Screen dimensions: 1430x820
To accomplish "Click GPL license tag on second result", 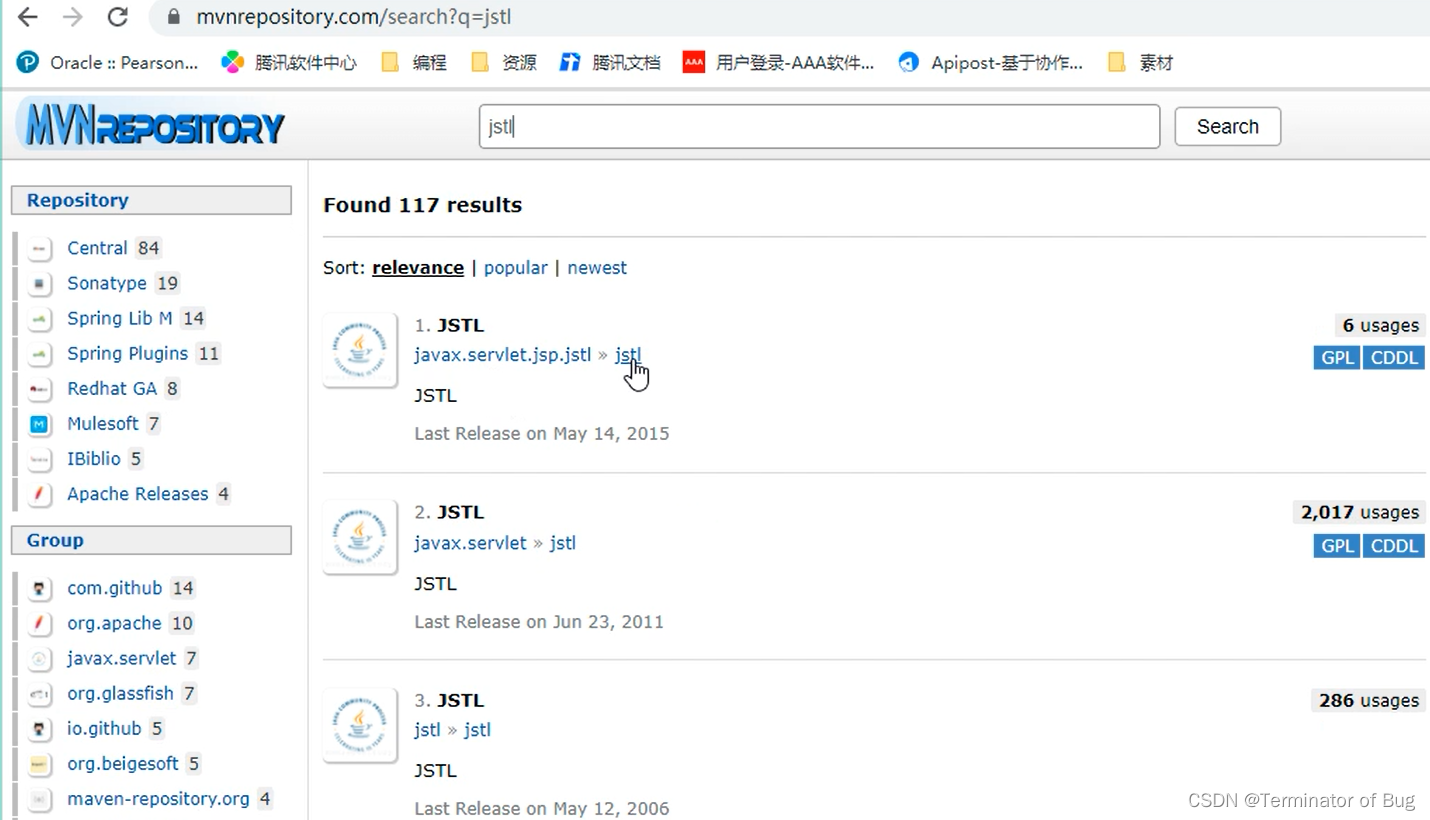I will click(1337, 546).
